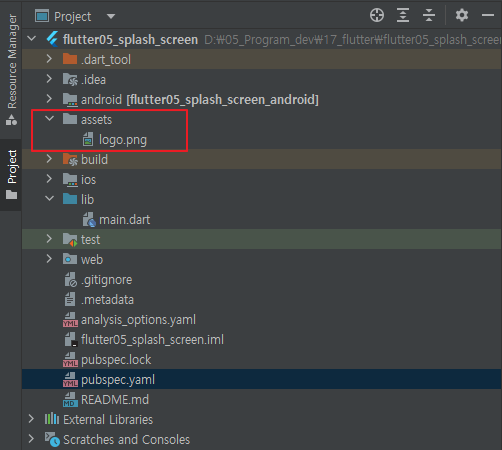
Task: Select the Project side tab
Action: point(12,174)
